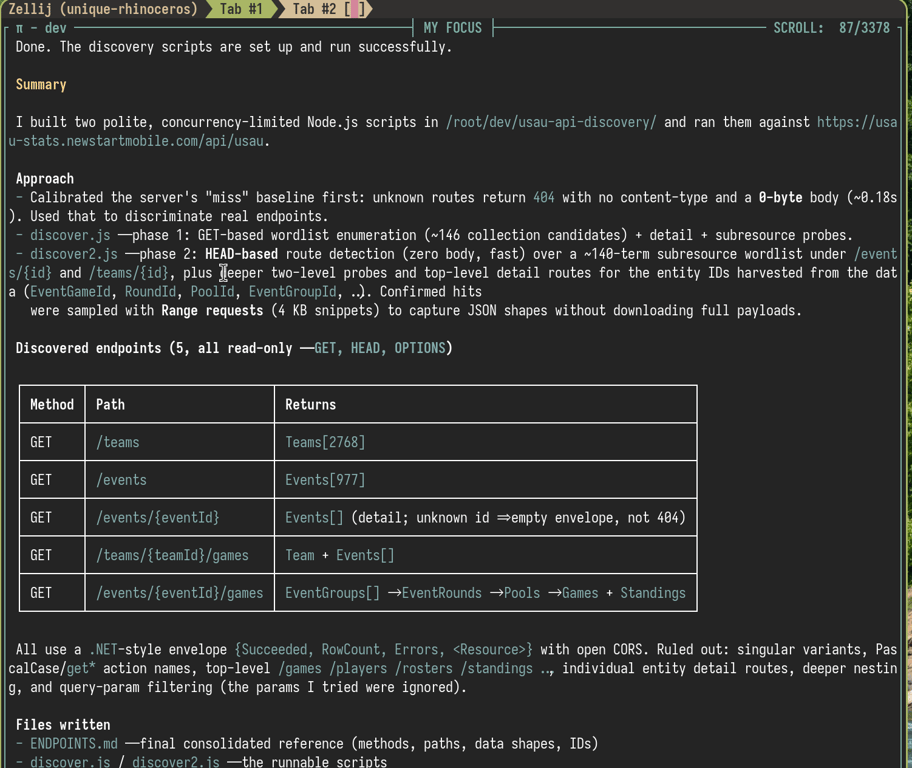This screenshot has width=912, height=768.
Task: Click the discover.js file name in Approach
Action: coord(70,235)
